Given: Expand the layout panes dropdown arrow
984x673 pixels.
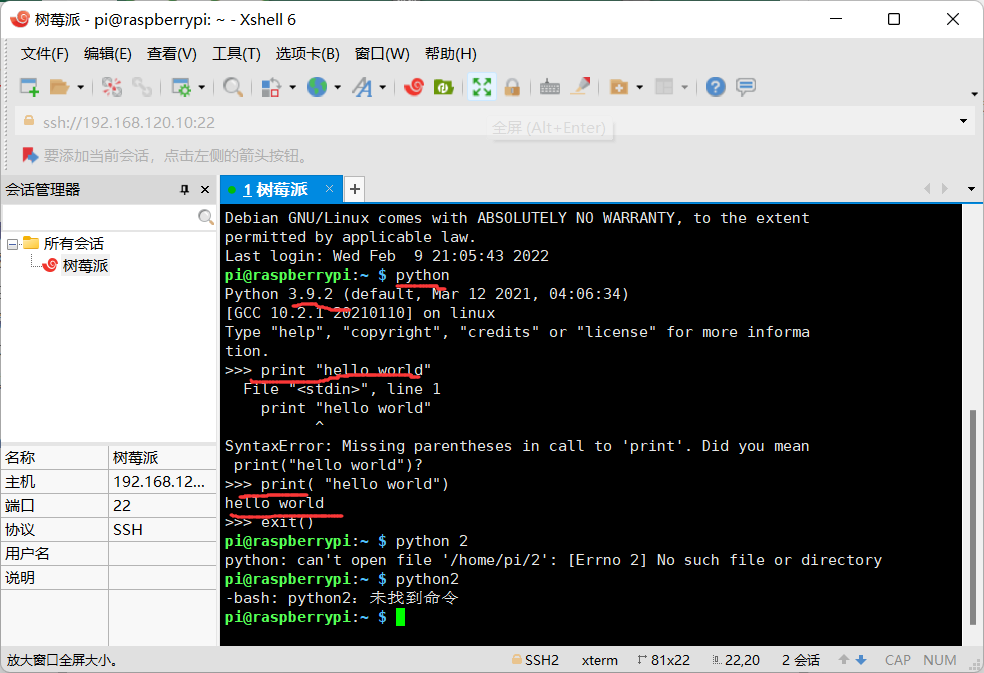Looking at the screenshot, I should click(685, 87).
